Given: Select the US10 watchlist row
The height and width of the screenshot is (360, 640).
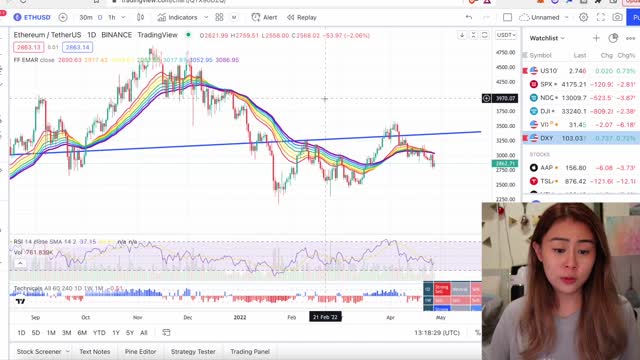Looking at the screenshot, I should (x=581, y=71).
